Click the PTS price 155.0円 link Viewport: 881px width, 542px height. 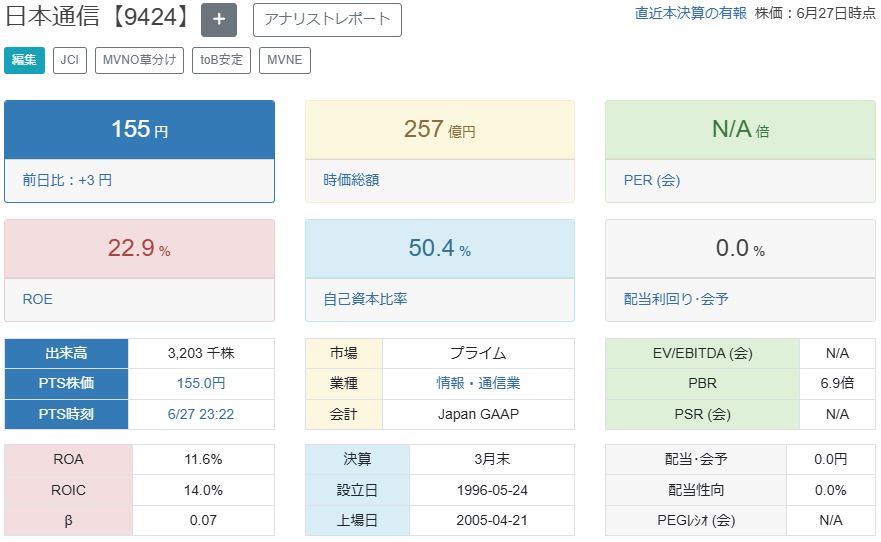coord(201,383)
